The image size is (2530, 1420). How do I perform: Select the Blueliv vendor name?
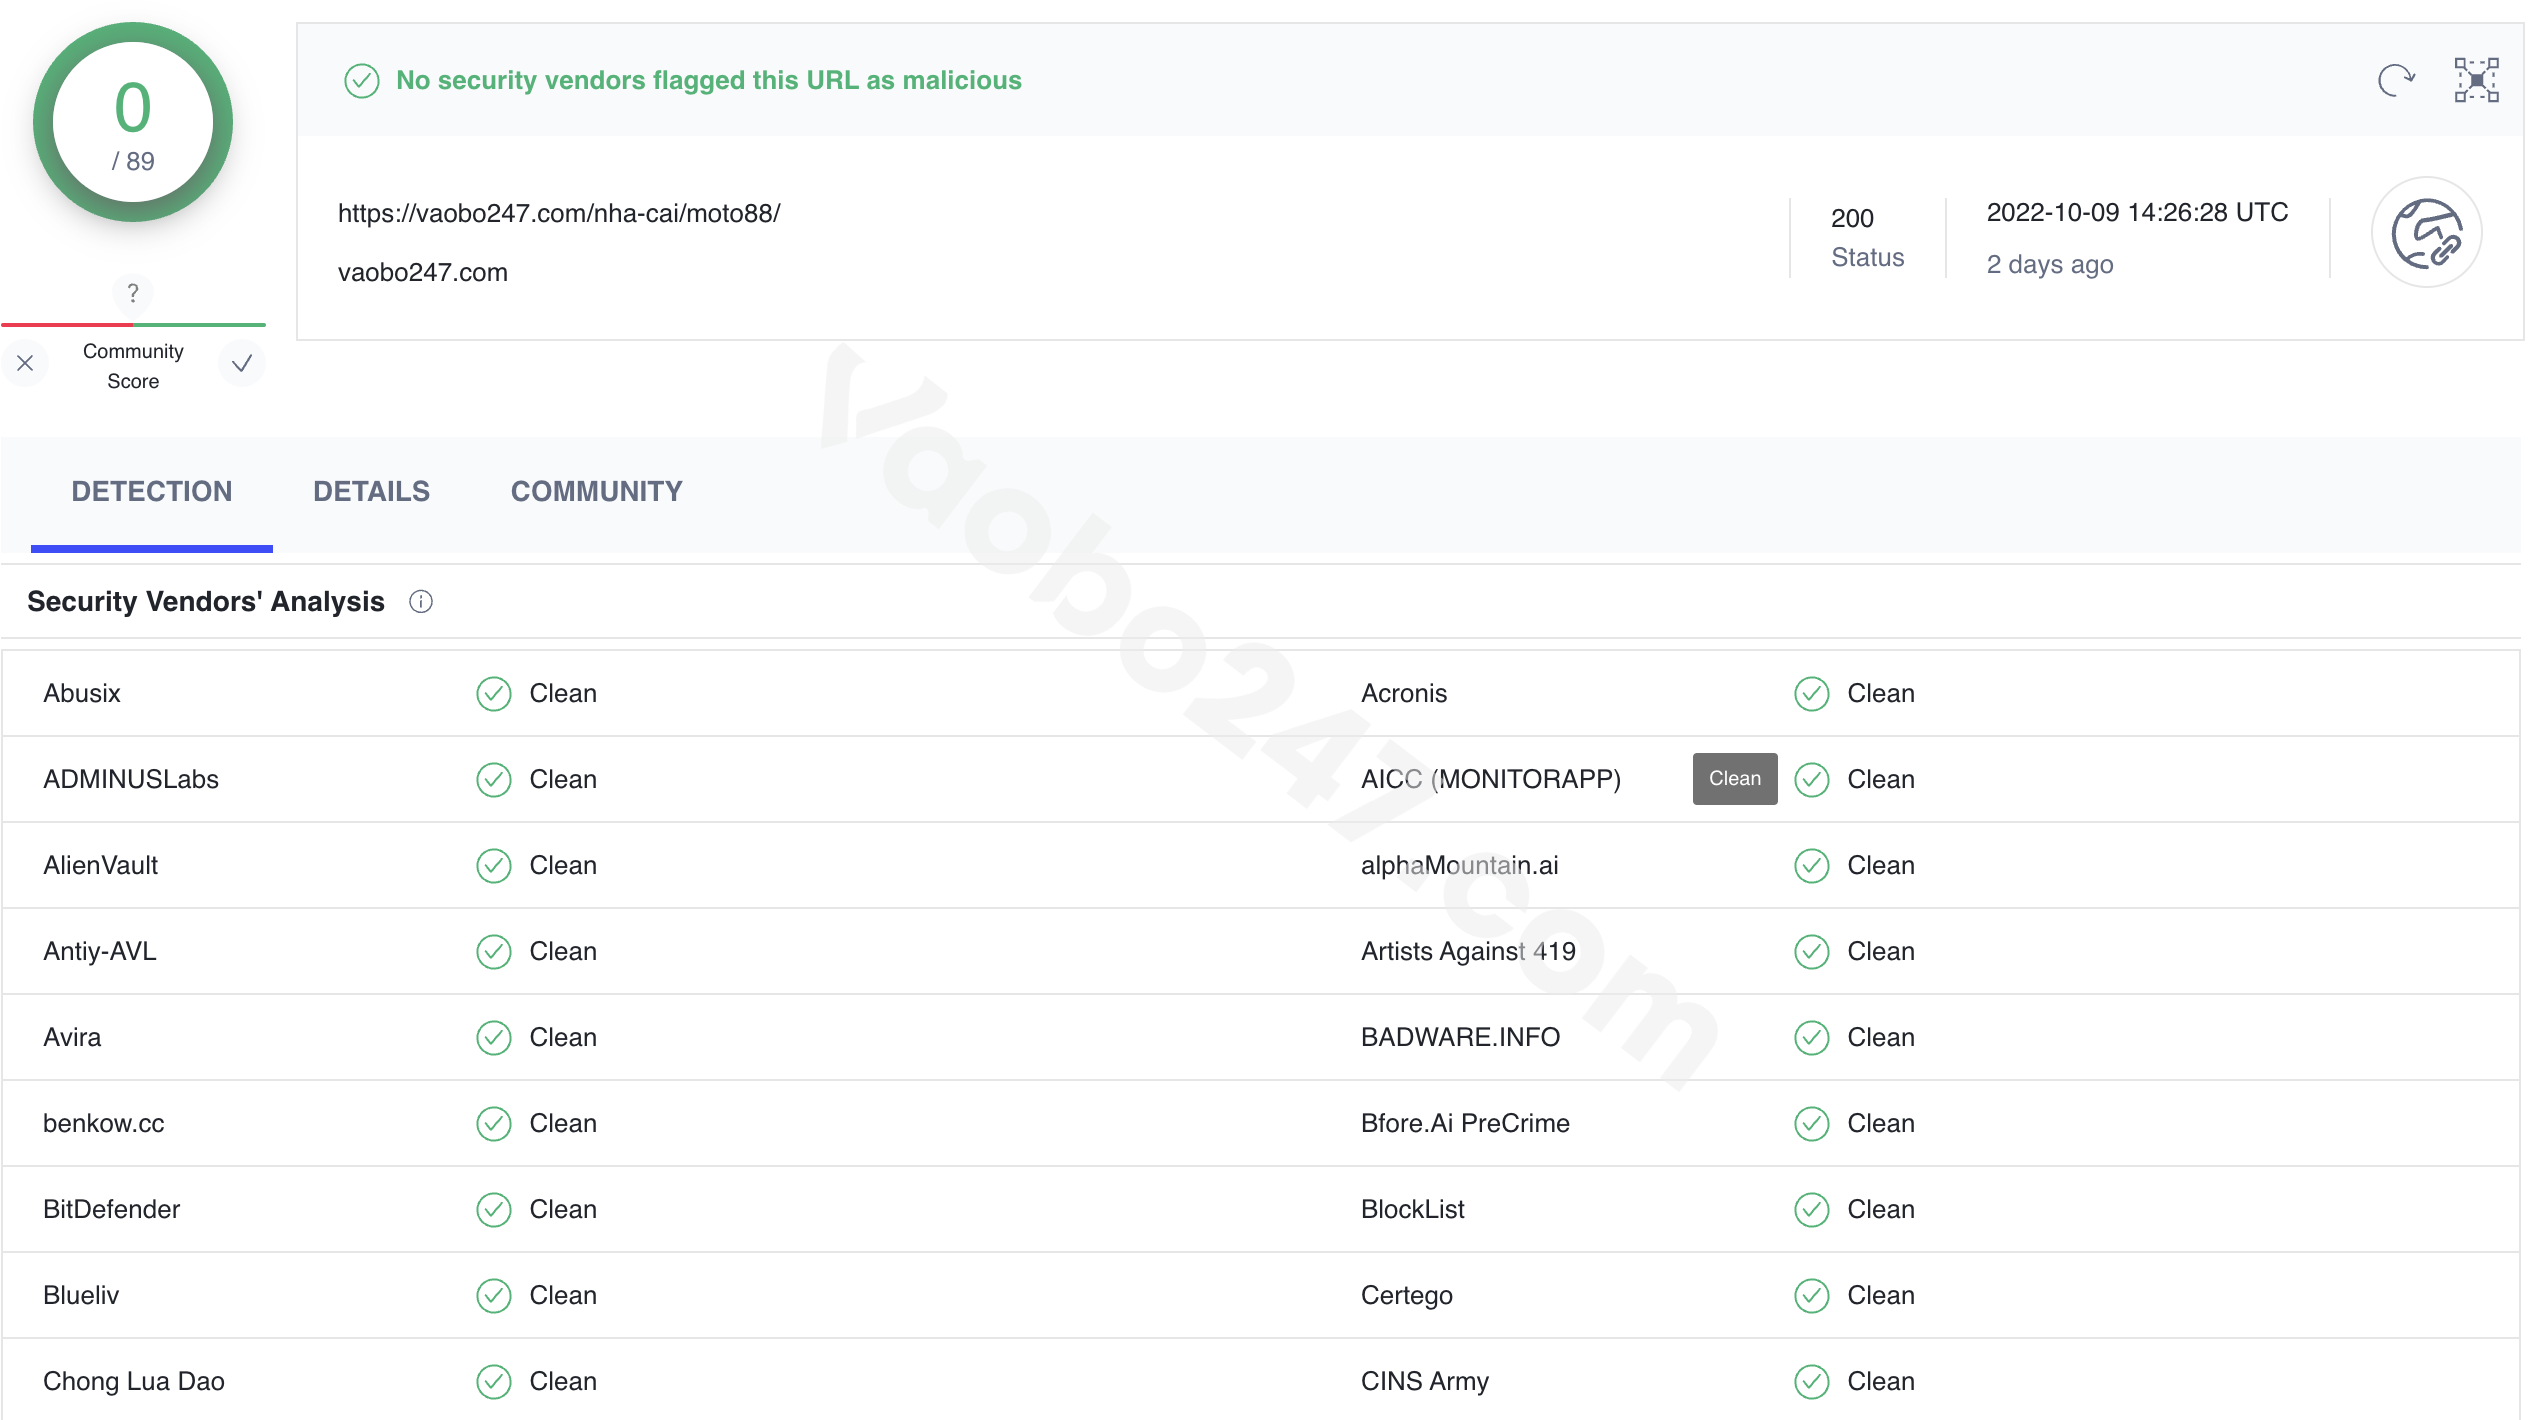pos(81,1296)
